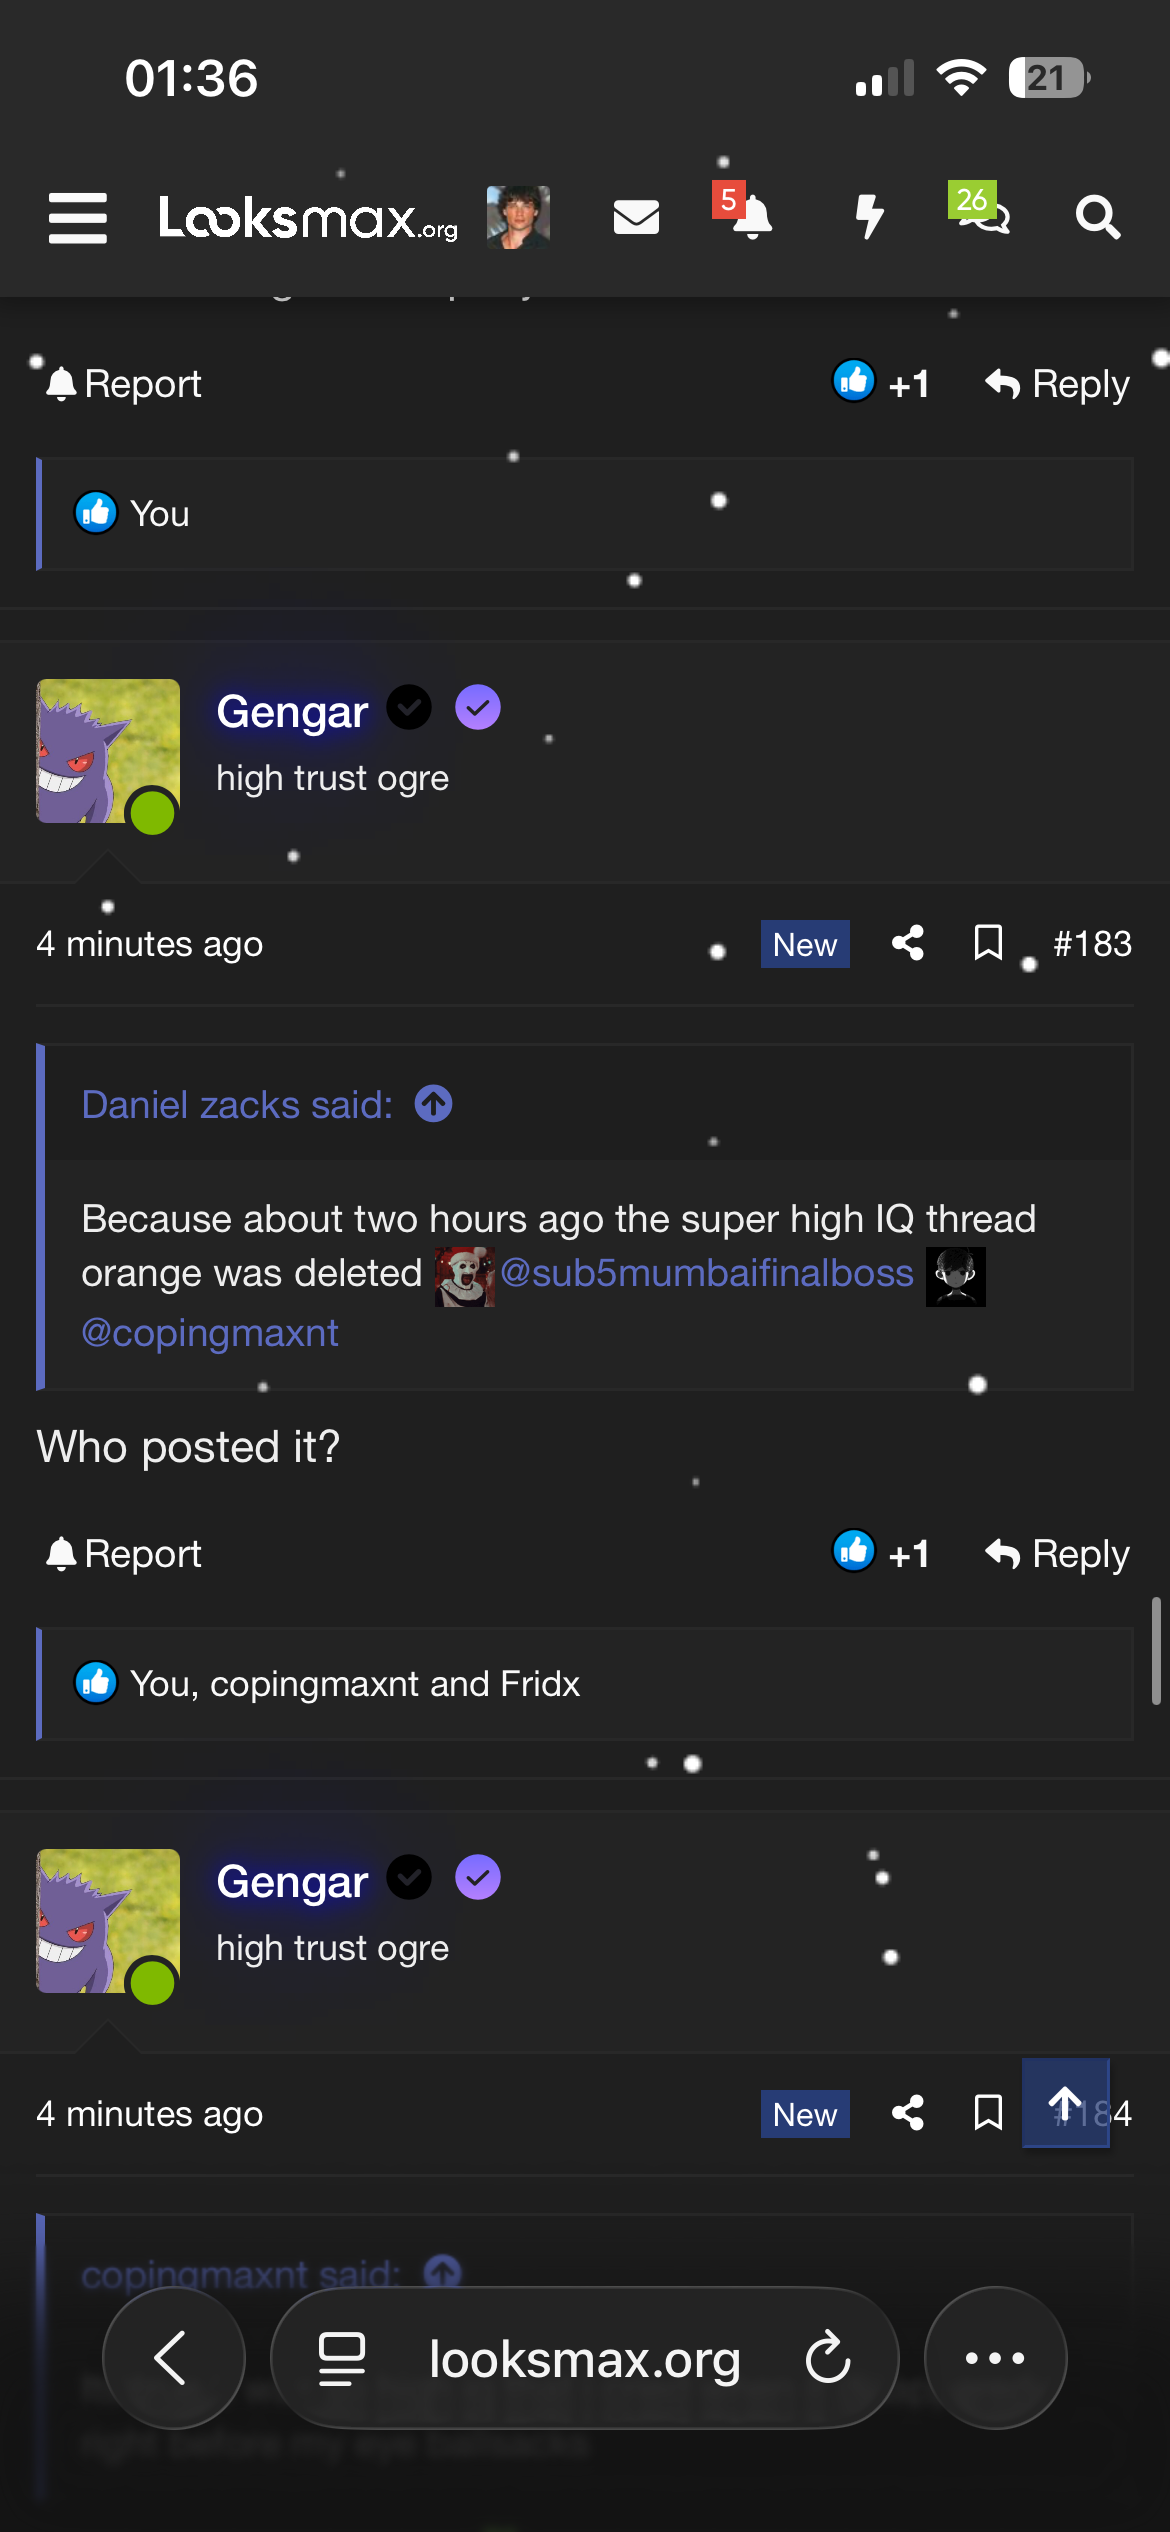Click the scroll-to-top arrow button
The height and width of the screenshot is (2532, 1170).
click(1065, 2103)
